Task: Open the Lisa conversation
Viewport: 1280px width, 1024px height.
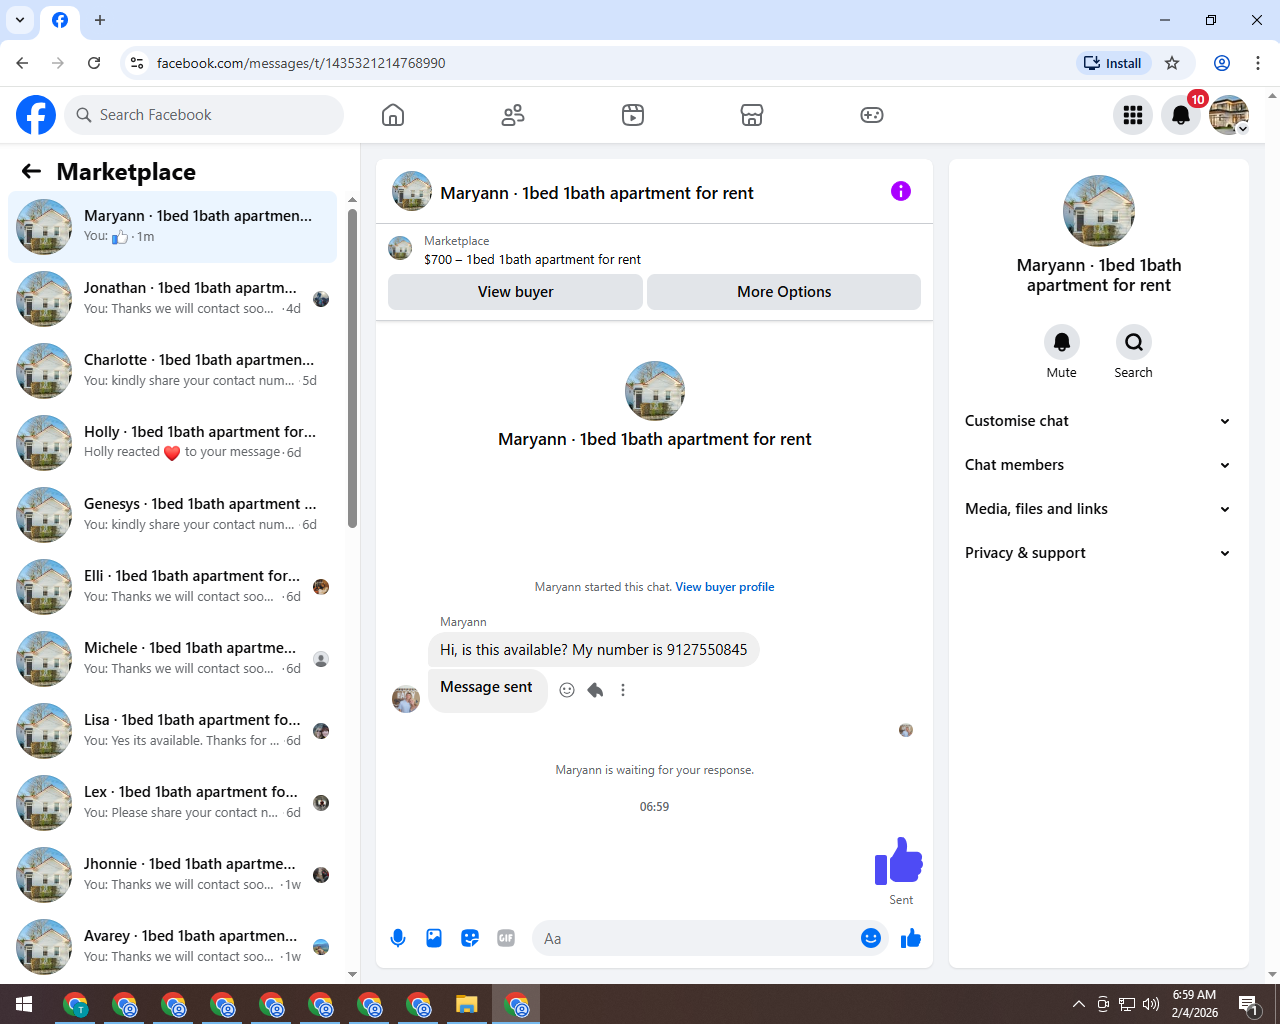Action: pos(173,731)
